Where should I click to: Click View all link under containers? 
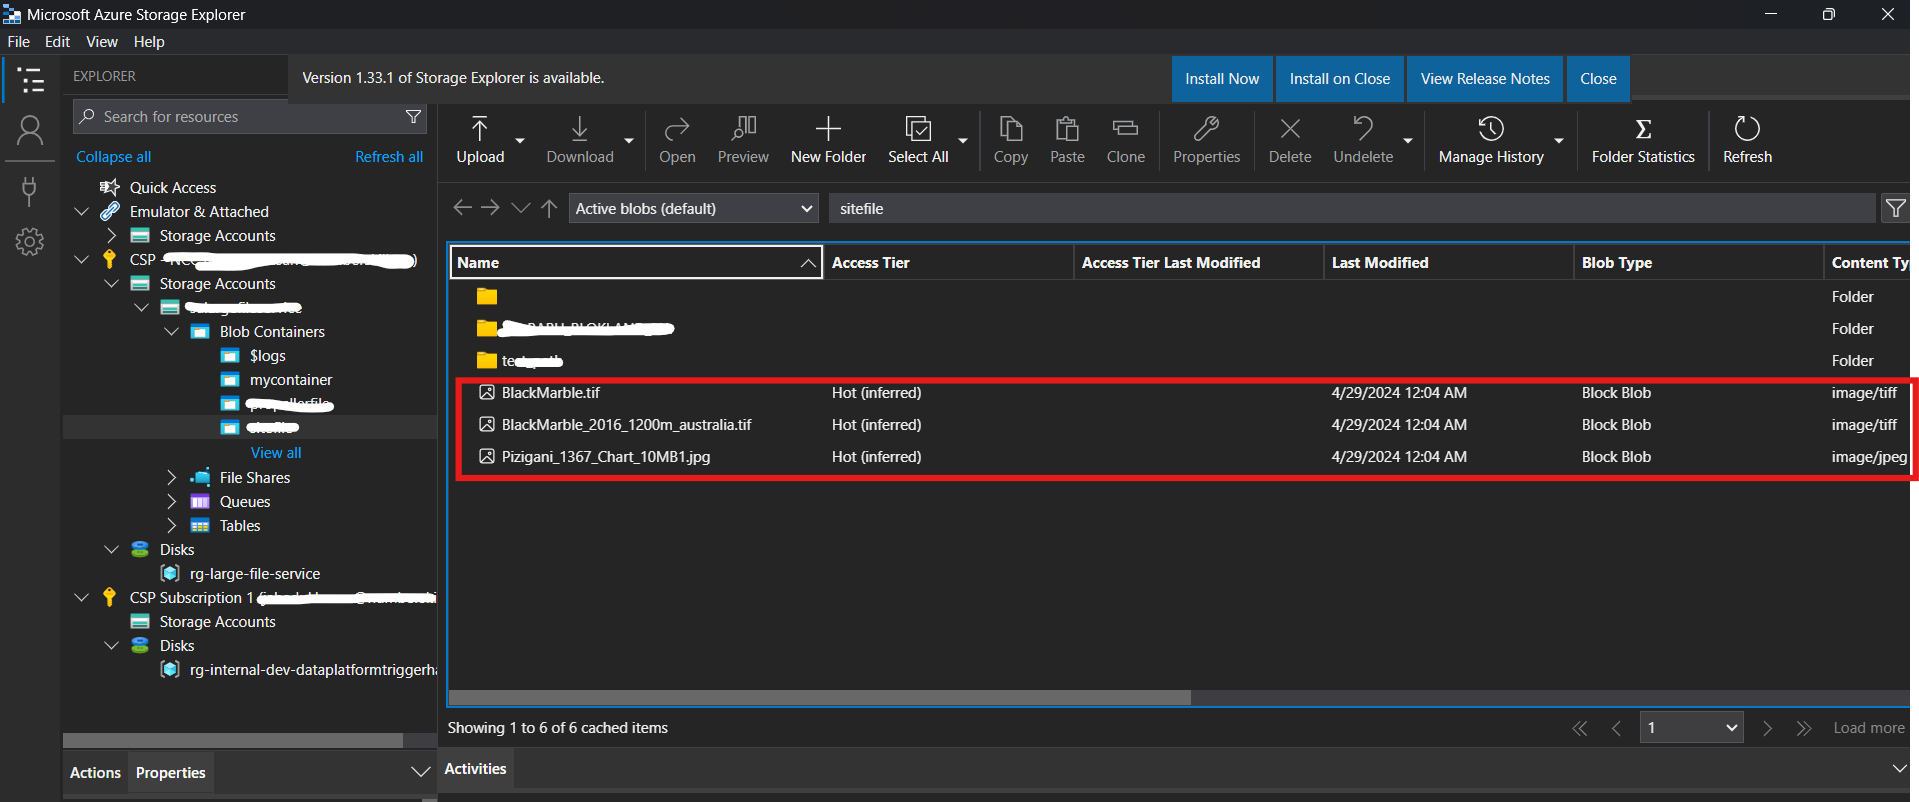pyautogui.click(x=276, y=453)
